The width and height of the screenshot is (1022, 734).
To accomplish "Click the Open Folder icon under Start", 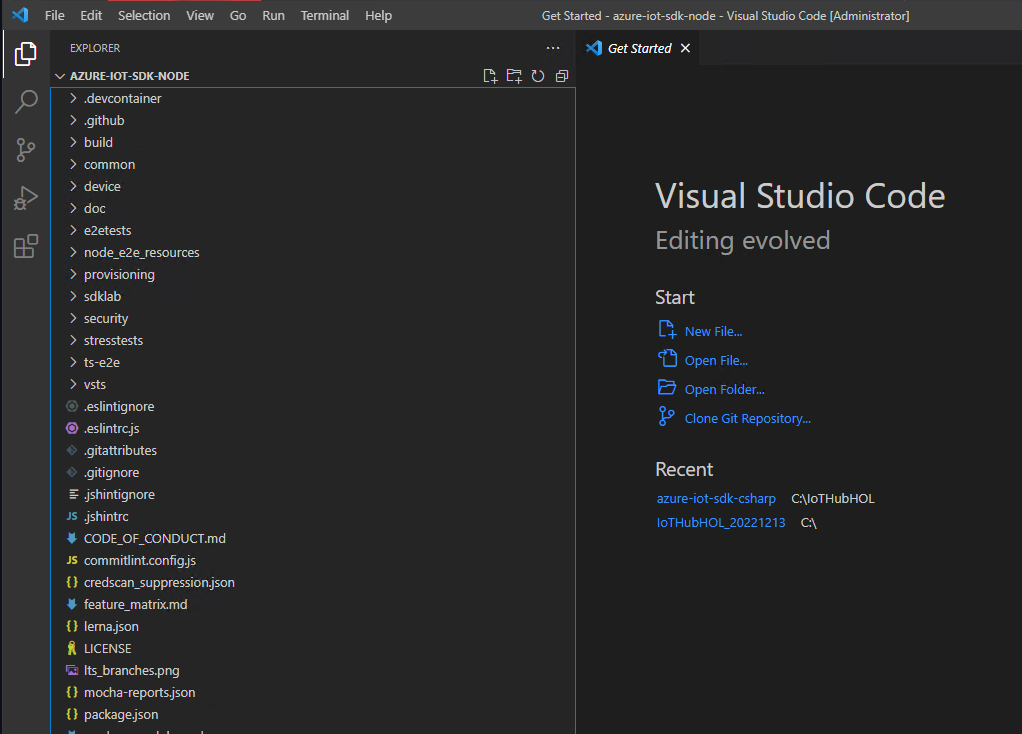I will [x=667, y=388].
